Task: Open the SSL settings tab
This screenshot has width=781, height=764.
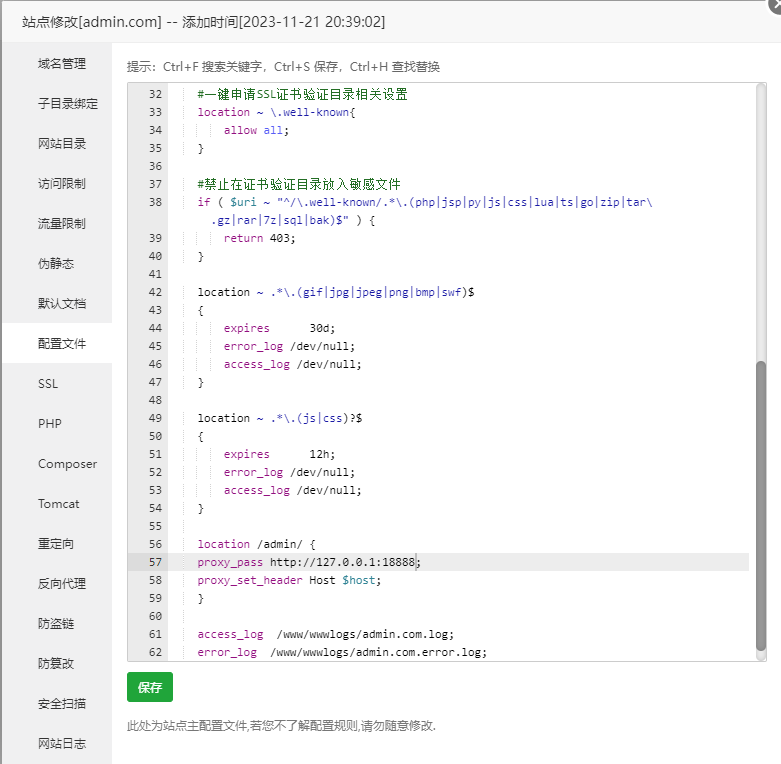Action: coord(48,384)
